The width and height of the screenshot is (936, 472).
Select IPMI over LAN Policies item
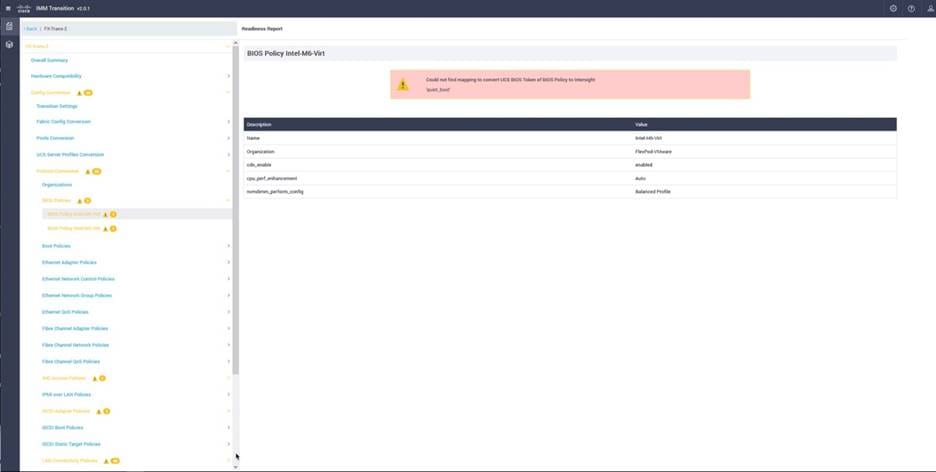[66, 394]
